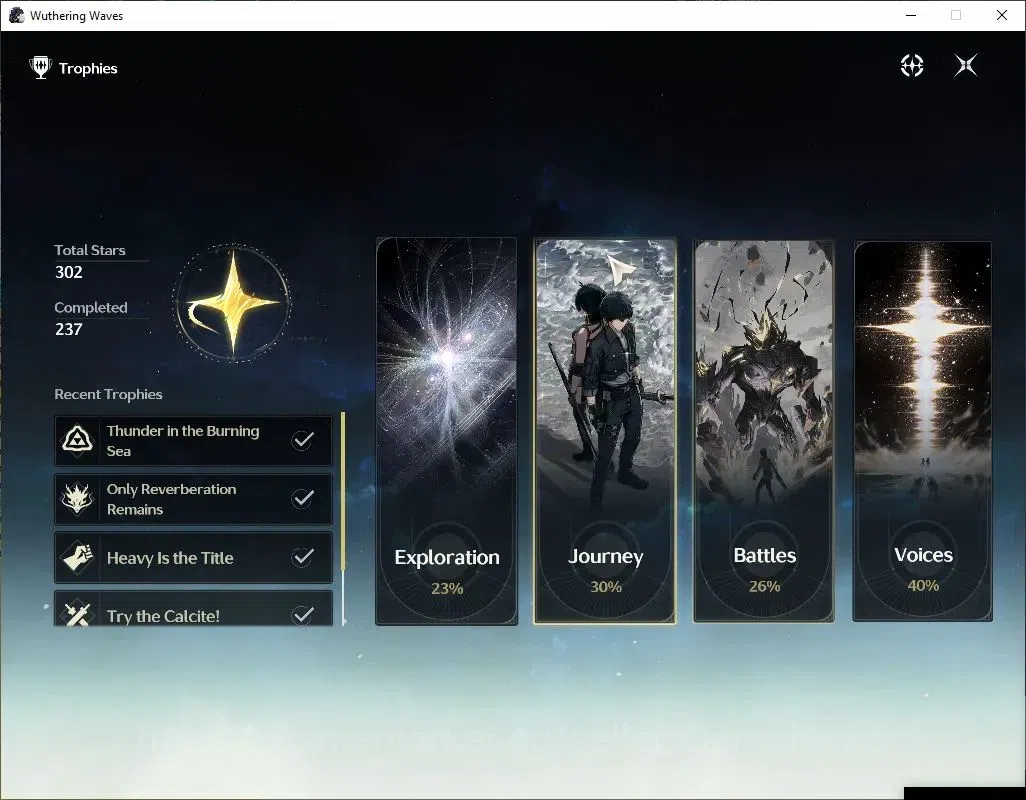Click the checkmark on Only Reverberation Remains
Viewport: 1026px width, 800px height.
pos(302,498)
